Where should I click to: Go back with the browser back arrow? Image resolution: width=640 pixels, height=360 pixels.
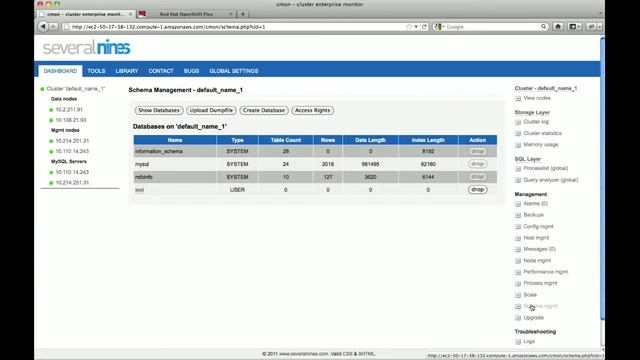point(43,27)
